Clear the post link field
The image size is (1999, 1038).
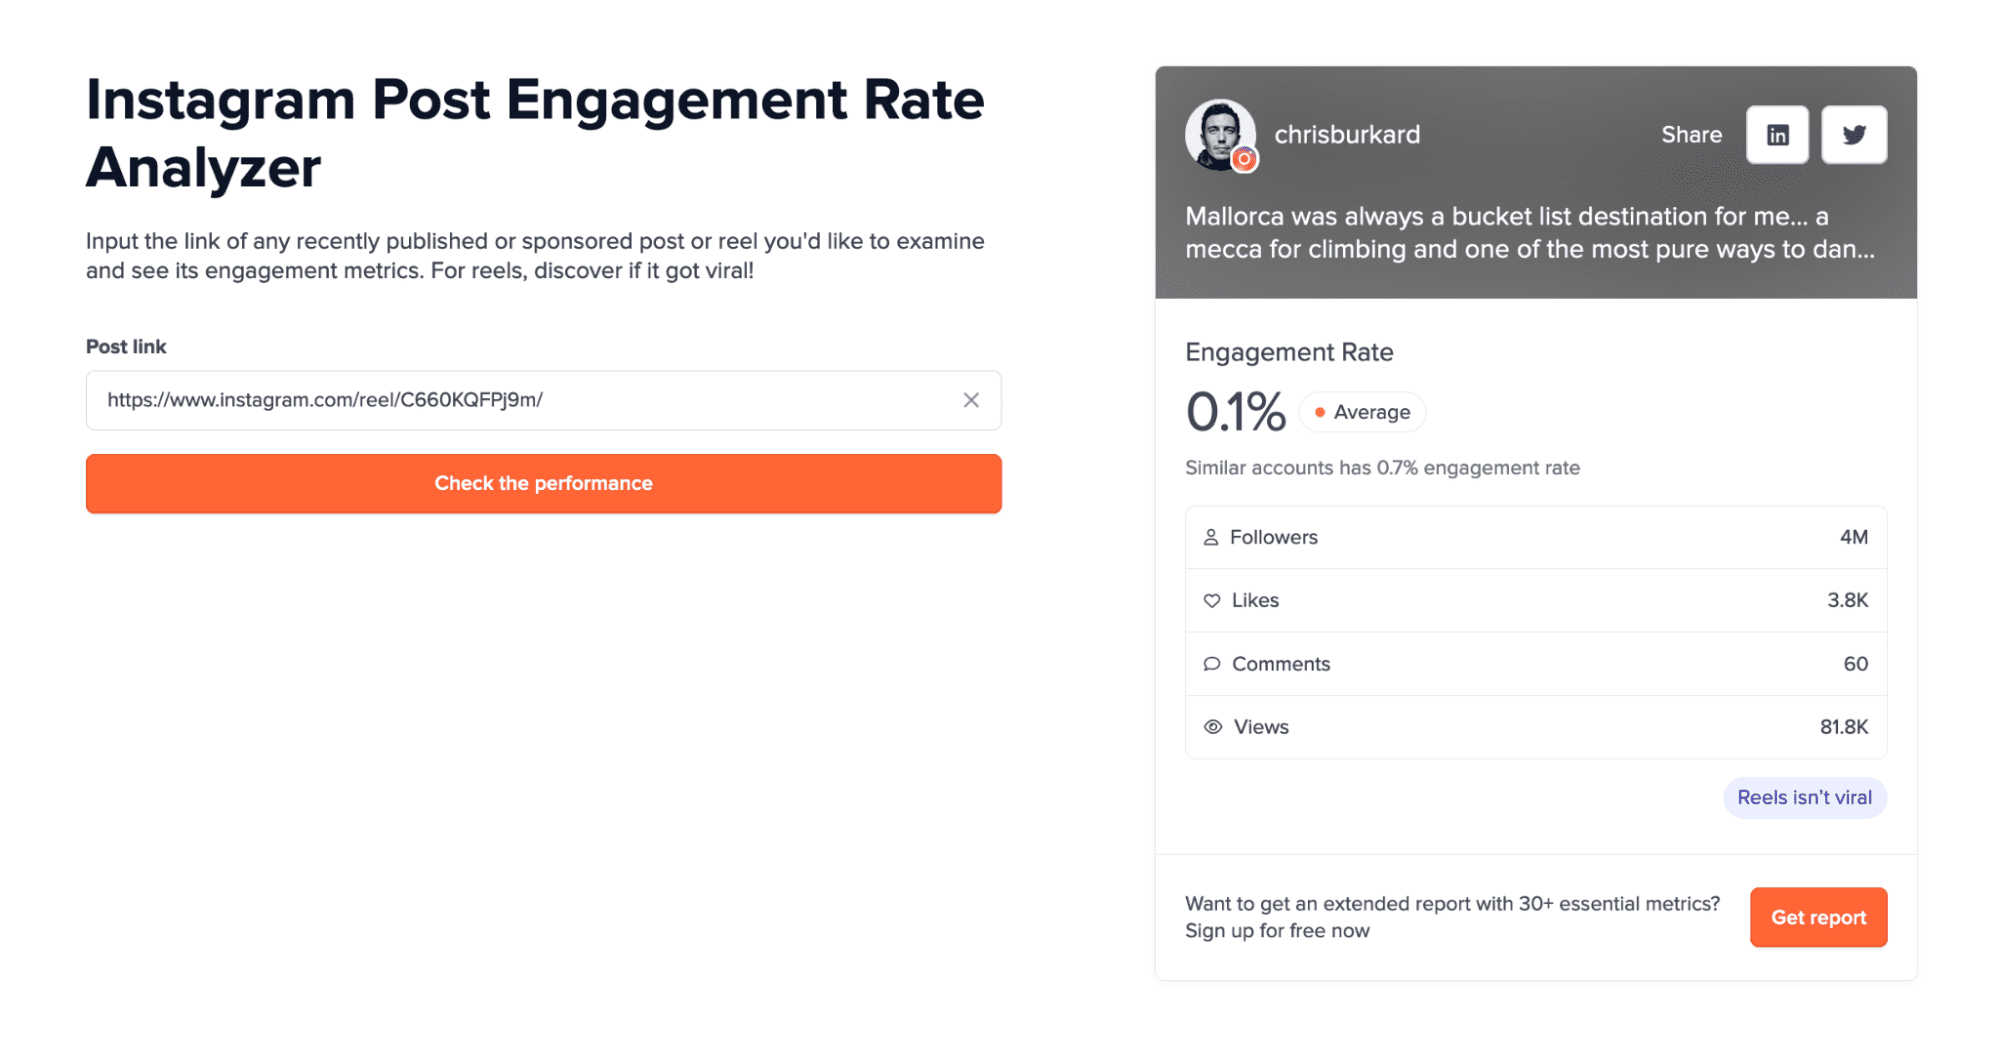[970, 400]
